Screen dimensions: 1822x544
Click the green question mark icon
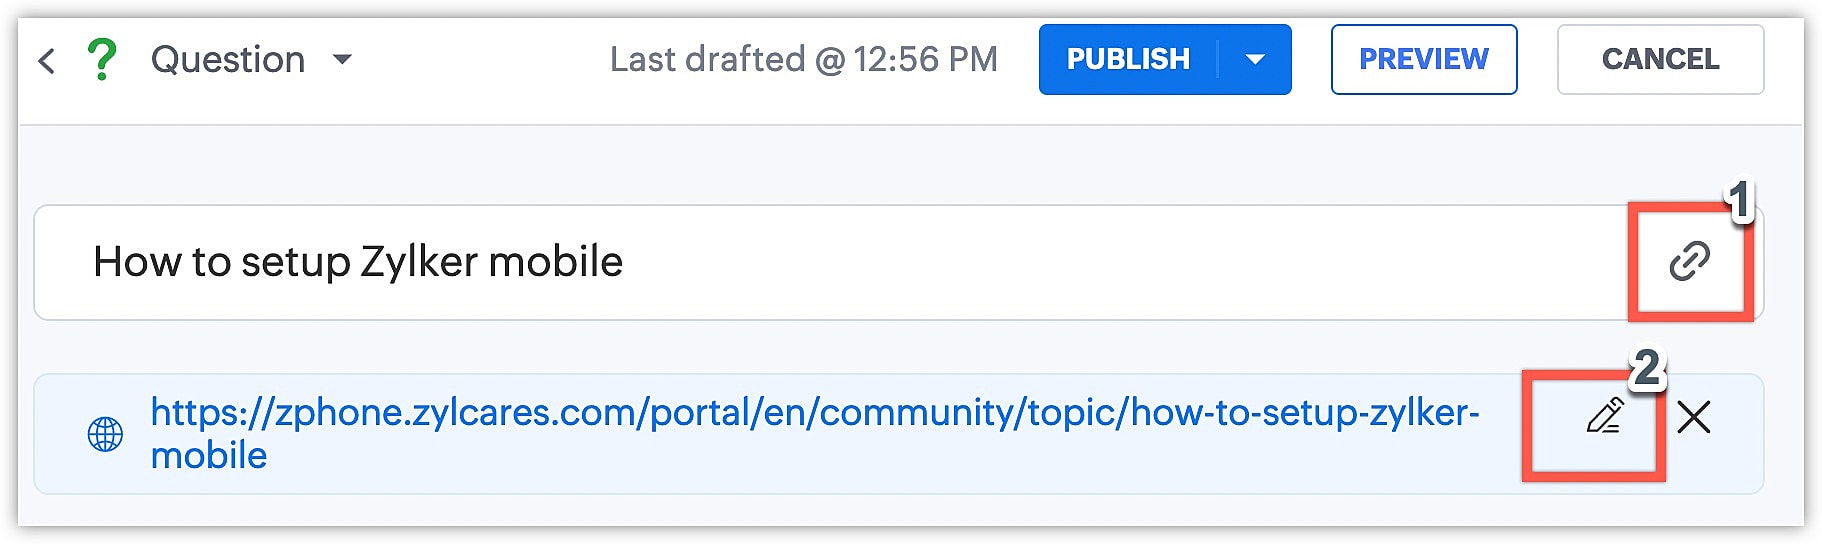[101, 60]
